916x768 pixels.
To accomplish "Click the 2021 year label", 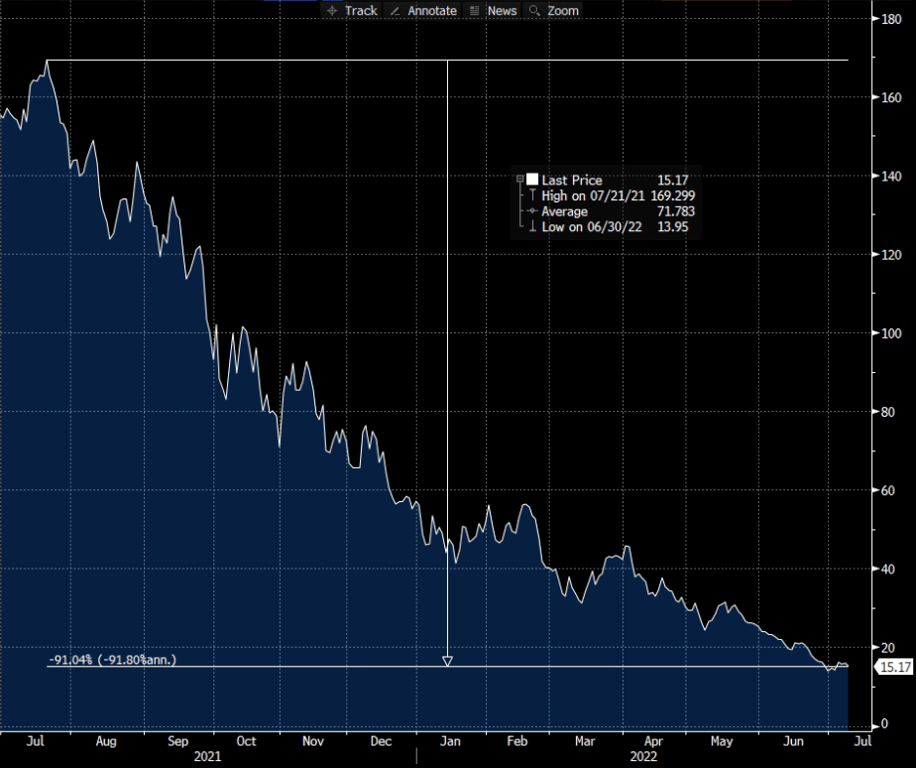I will 207,756.
